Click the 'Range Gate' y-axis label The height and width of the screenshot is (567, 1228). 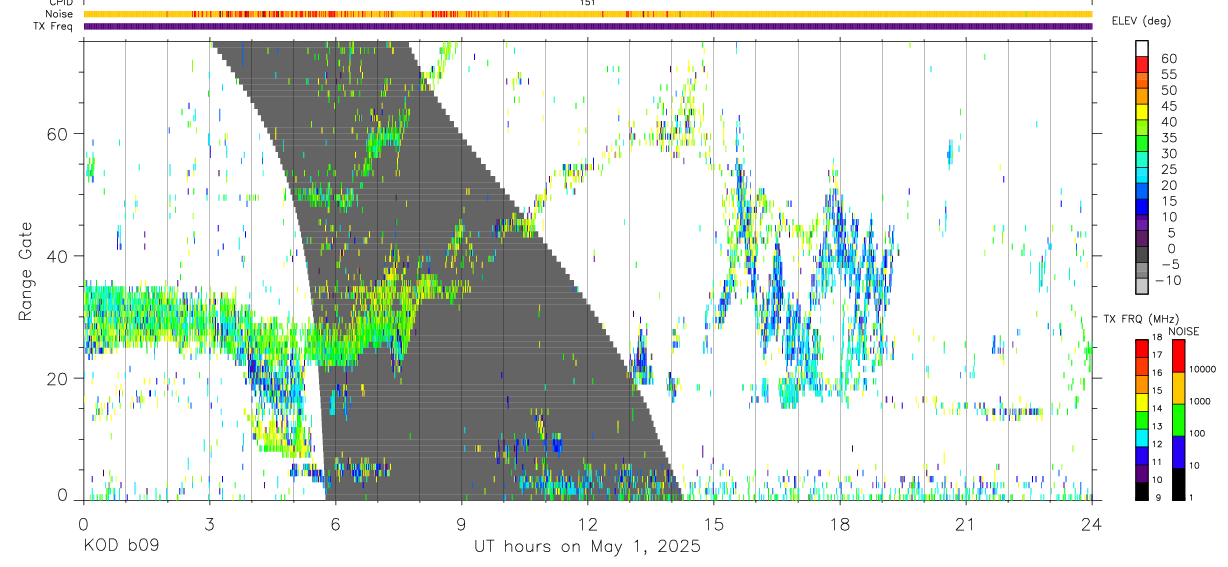[x=26, y=271]
